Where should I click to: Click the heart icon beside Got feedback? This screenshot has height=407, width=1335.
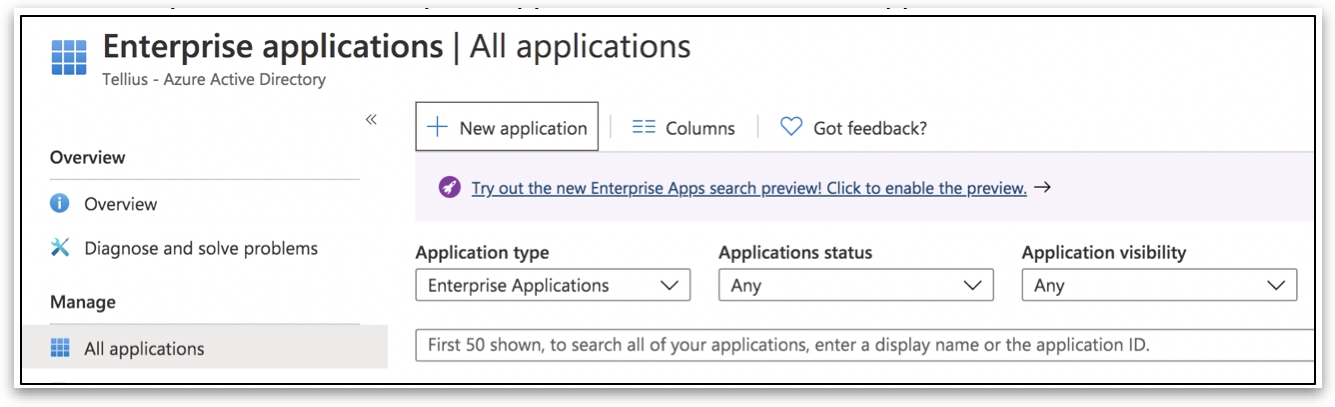click(791, 127)
